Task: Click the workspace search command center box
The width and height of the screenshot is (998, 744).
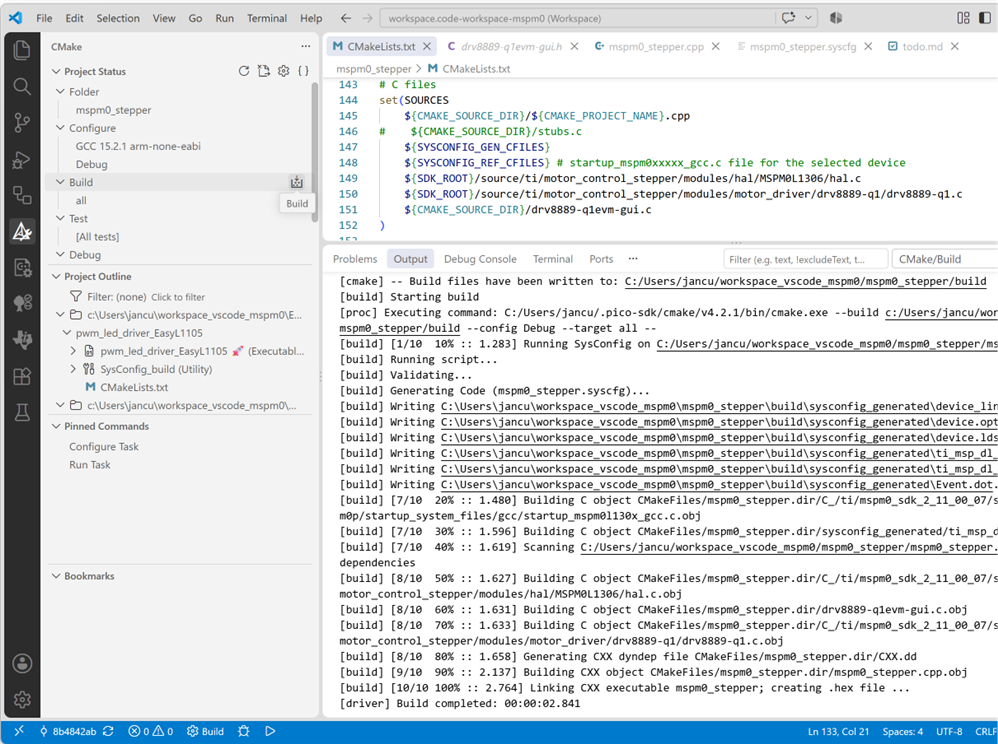Action: pyautogui.click(x=577, y=18)
